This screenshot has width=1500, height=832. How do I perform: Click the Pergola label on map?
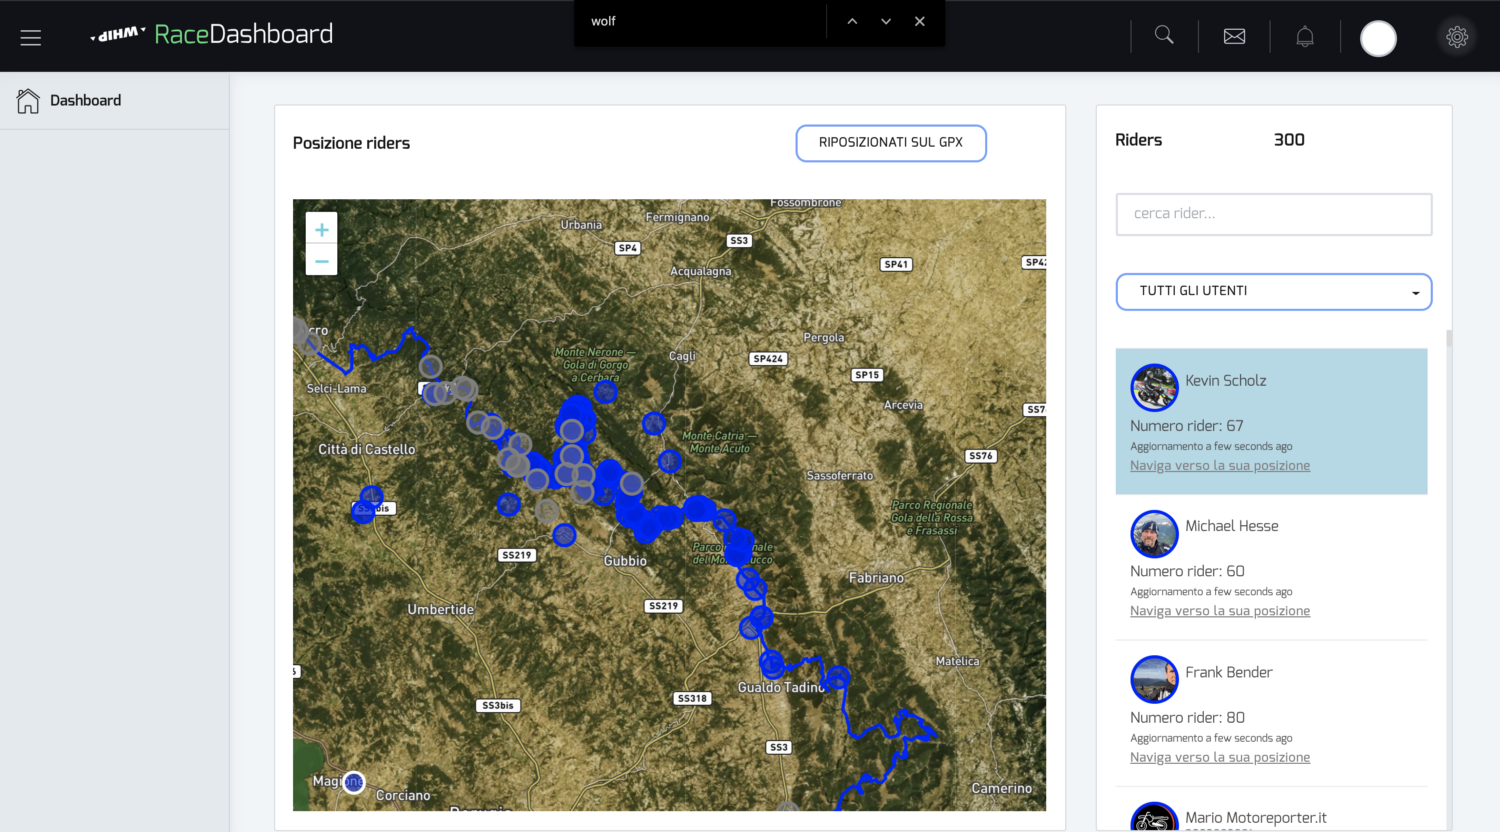coord(824,338)
